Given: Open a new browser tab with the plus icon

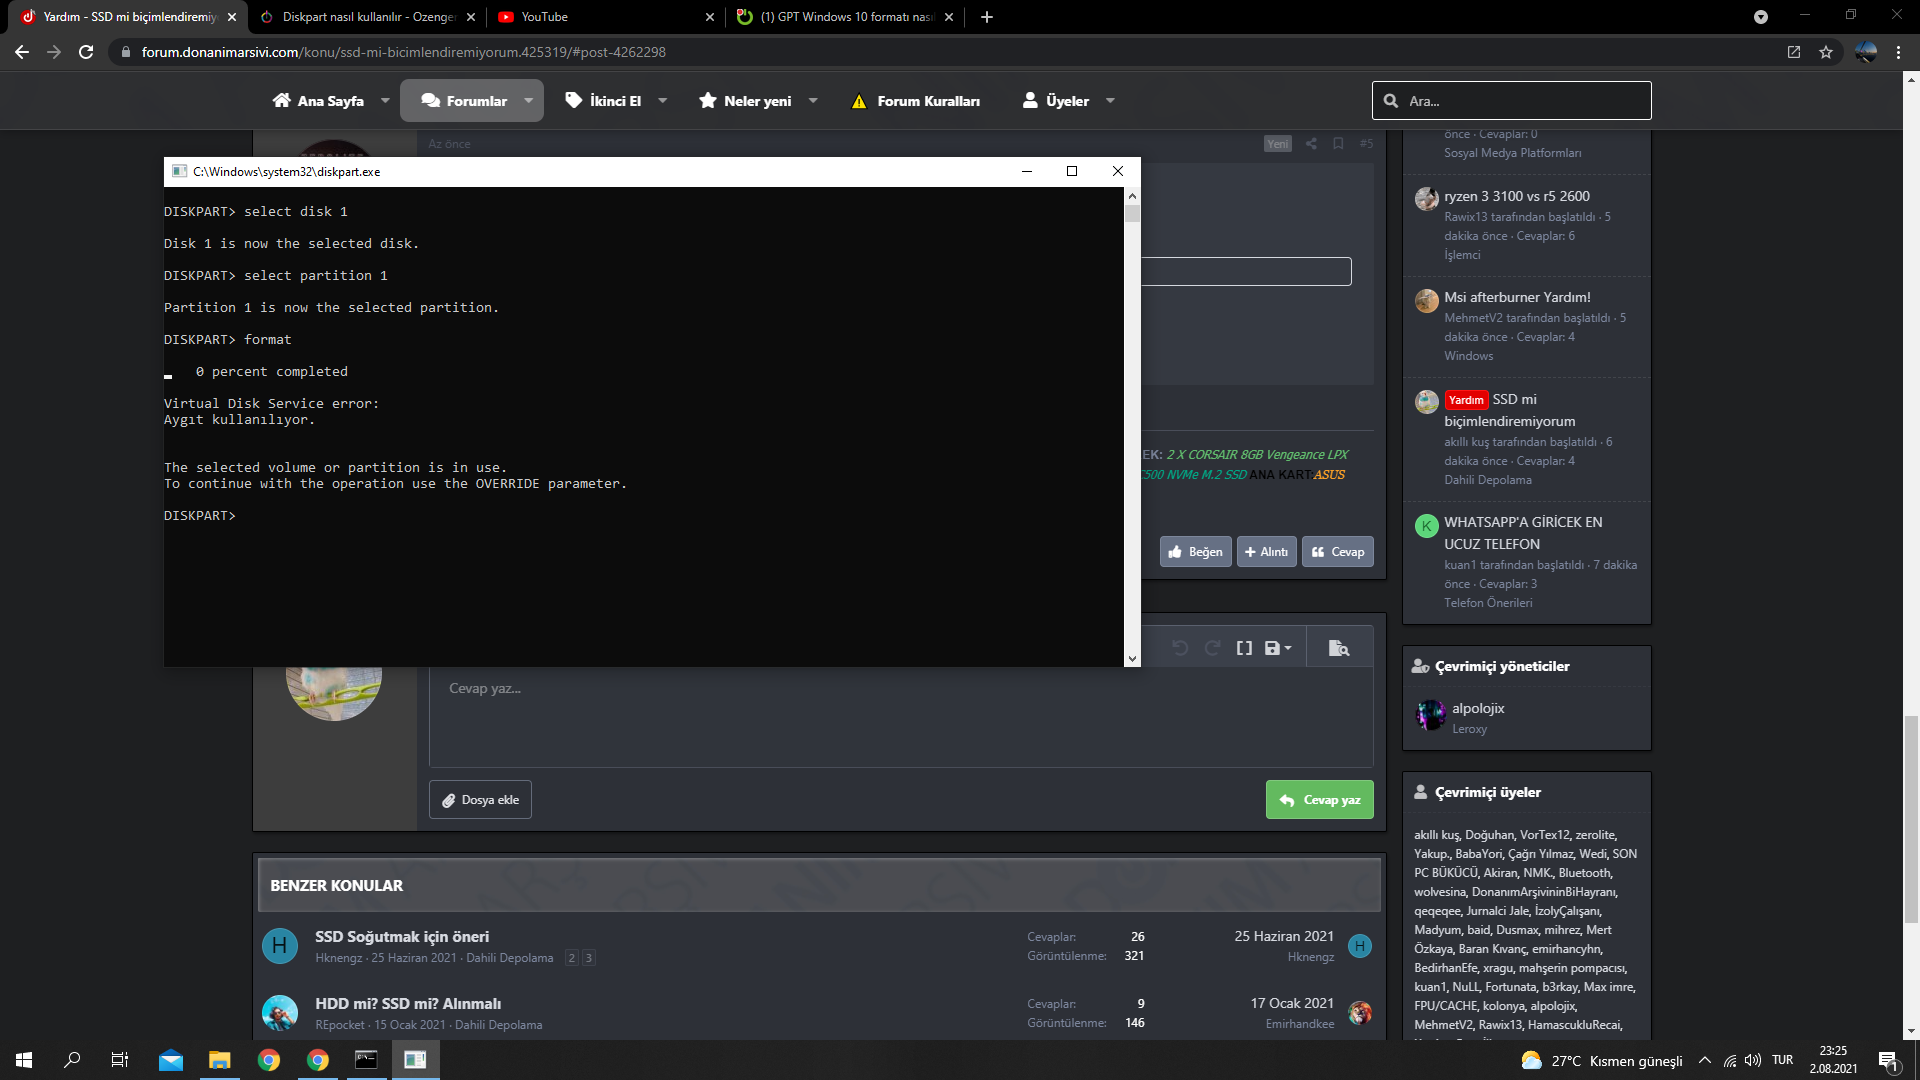Looking at the screenshot, I should [x=987, y=17].
